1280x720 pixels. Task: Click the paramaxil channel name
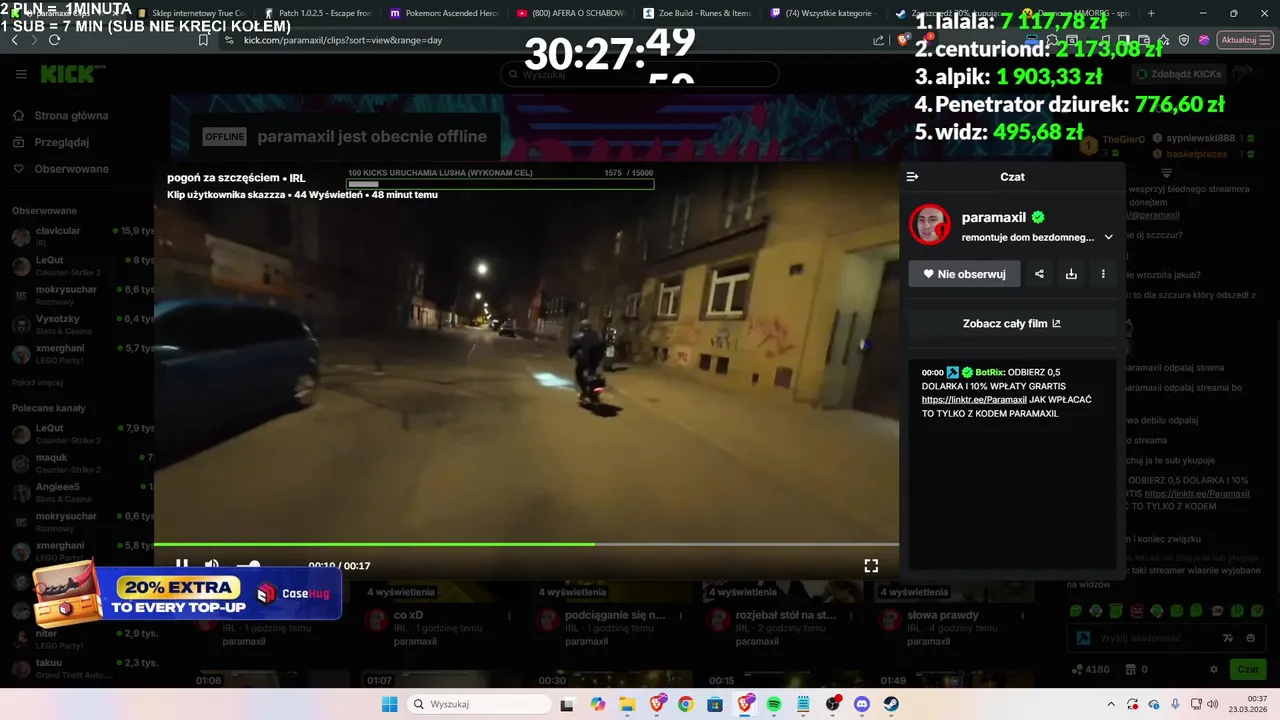pyautogui.click(x=994, y=217)
